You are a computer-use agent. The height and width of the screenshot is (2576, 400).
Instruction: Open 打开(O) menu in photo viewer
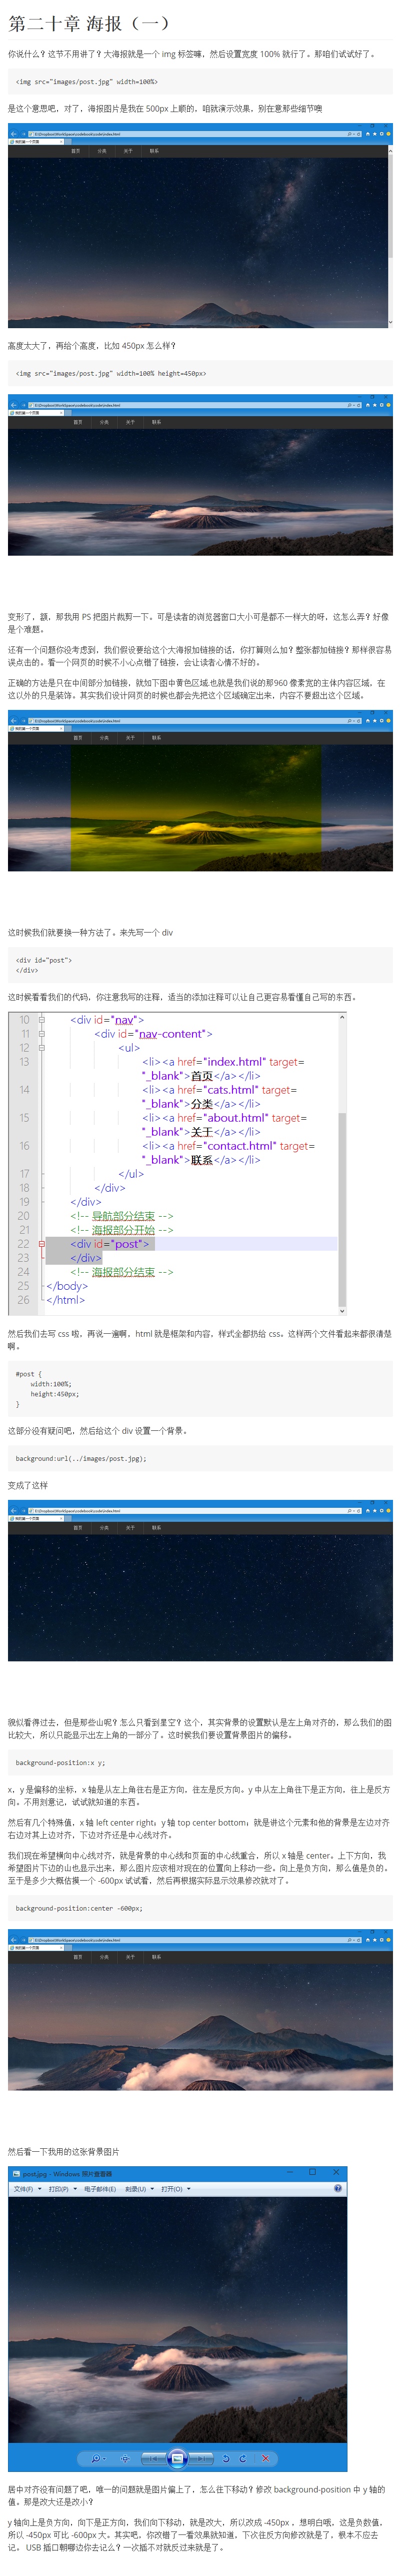click(x=175, y=2189)
